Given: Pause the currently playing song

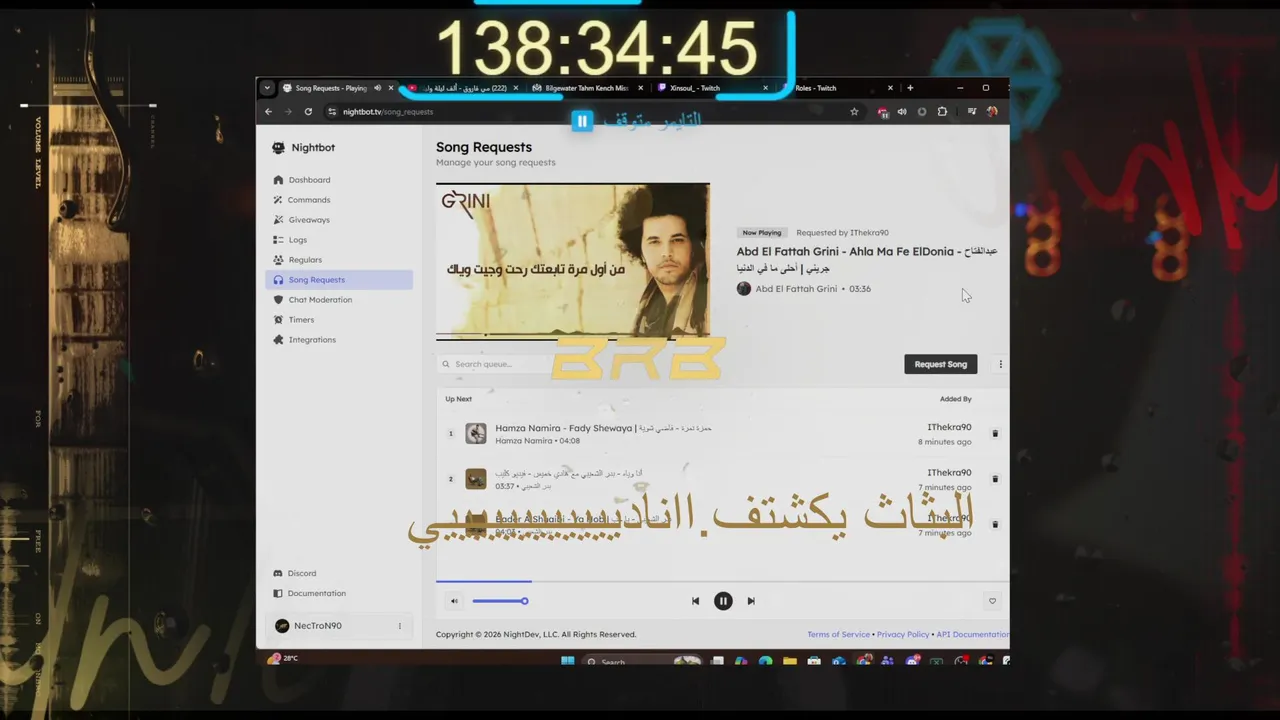Looking at the screenshot, I should tap(723, 601).
